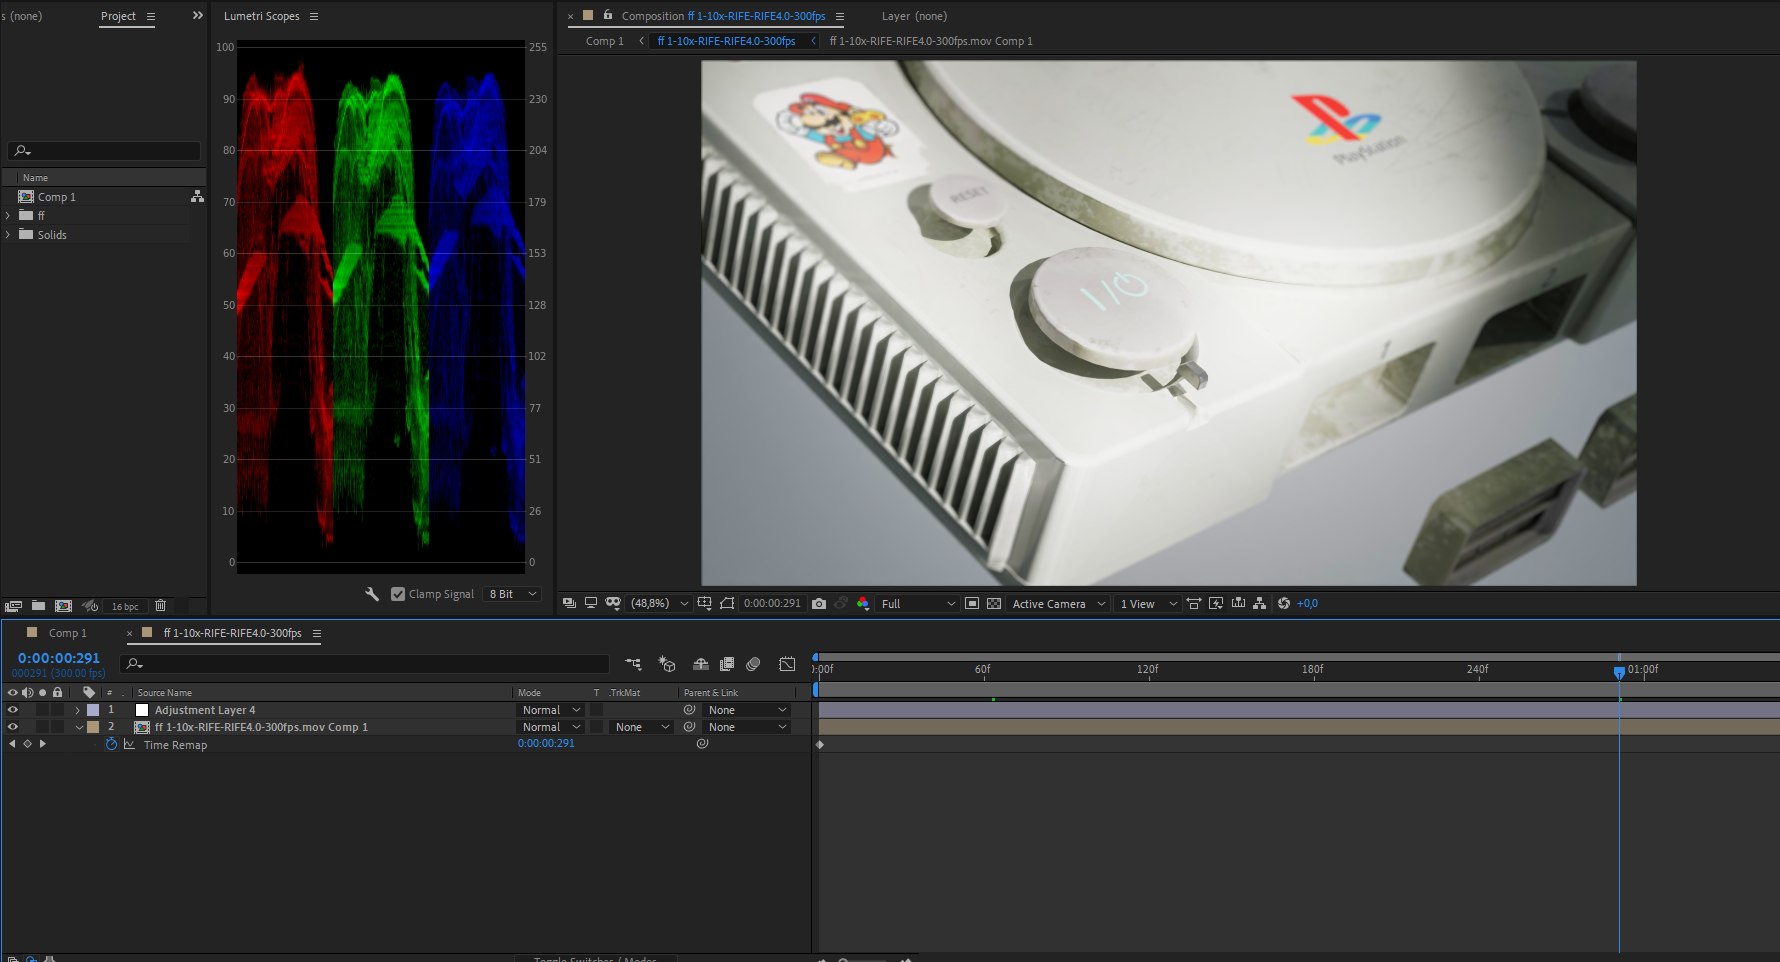Screen dimensions: 1780x962
Task: Open the Lumetri Scopes panel menu
Action: click(314, 17)
